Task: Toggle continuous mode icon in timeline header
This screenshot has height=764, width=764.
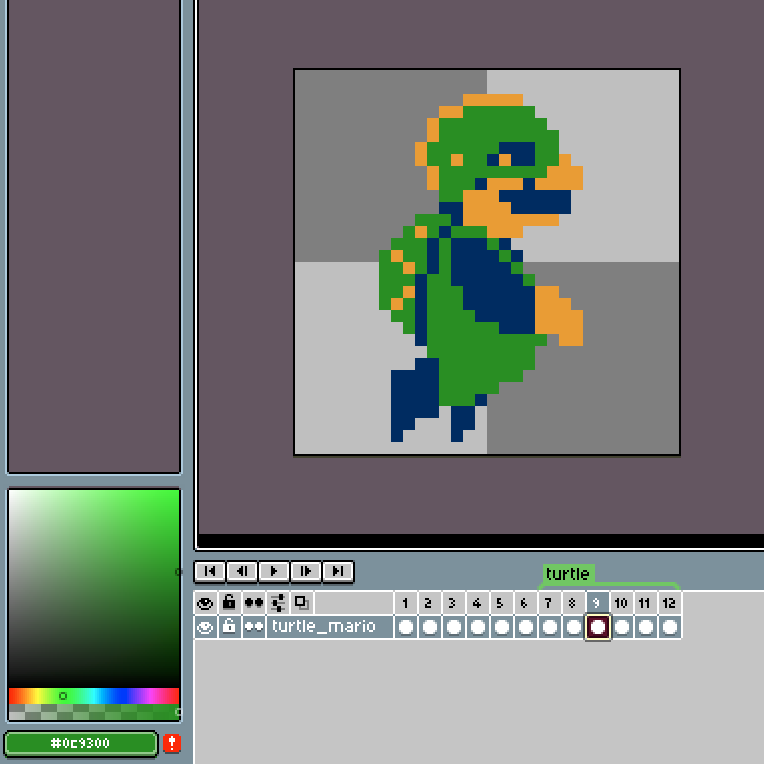Action: coord(253,603)
